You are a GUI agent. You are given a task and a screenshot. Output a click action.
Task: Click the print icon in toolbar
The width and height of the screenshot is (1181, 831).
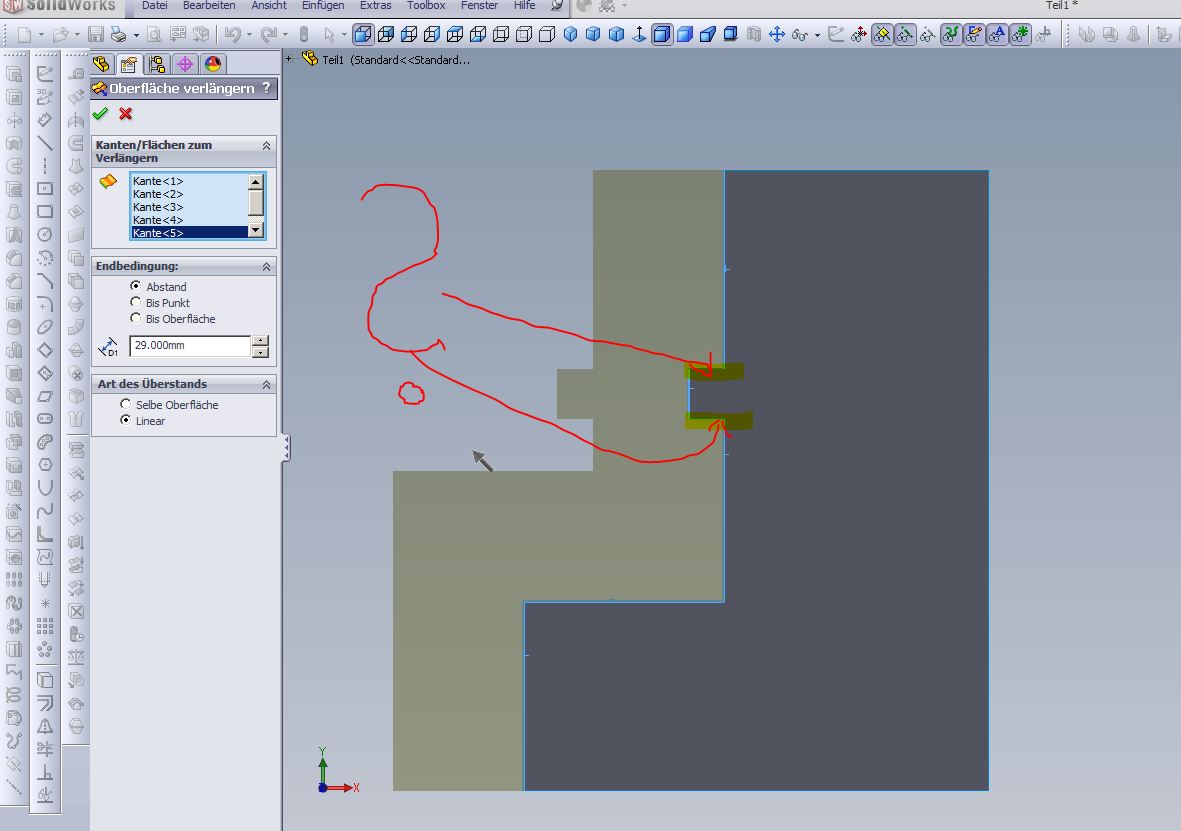click(117, 35)
